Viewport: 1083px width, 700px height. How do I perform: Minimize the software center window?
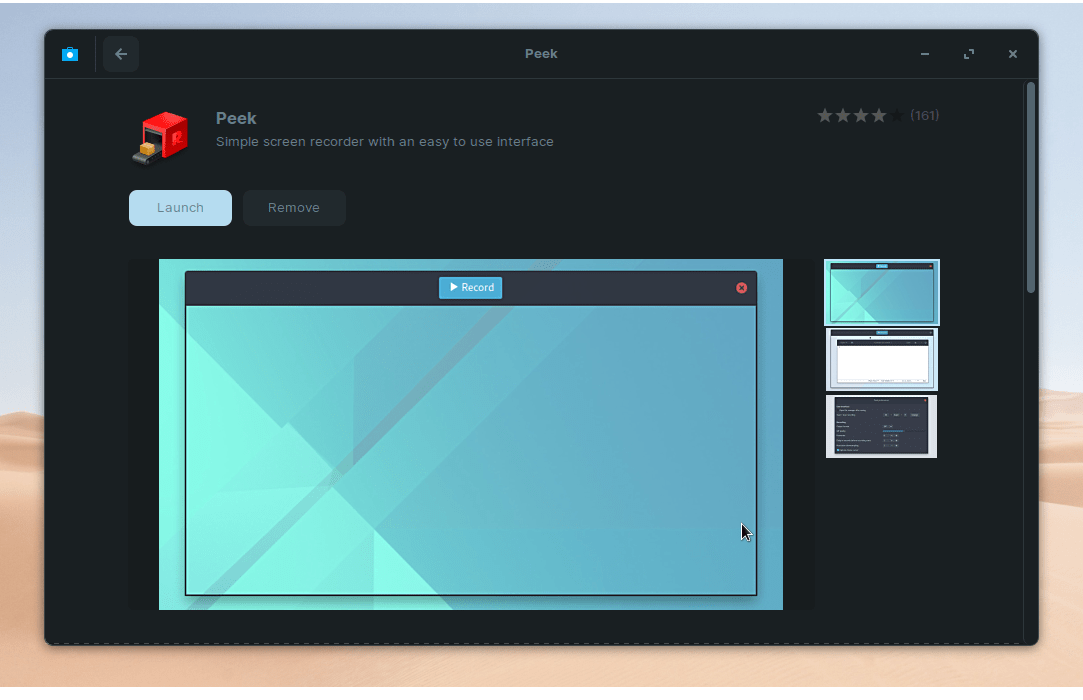click(x=925, y=54)
